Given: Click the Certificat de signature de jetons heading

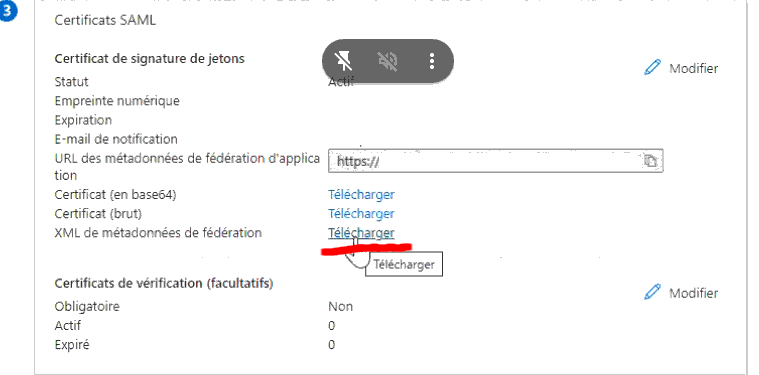Looking at the screenshot, I should tap(150, 59).
